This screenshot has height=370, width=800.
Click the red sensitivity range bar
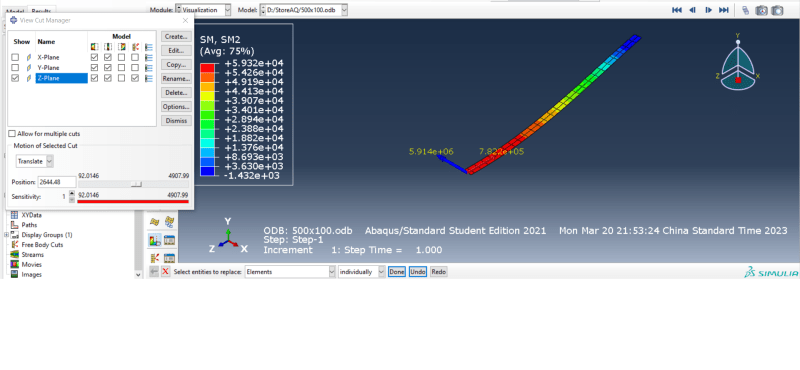coord(133,201)
